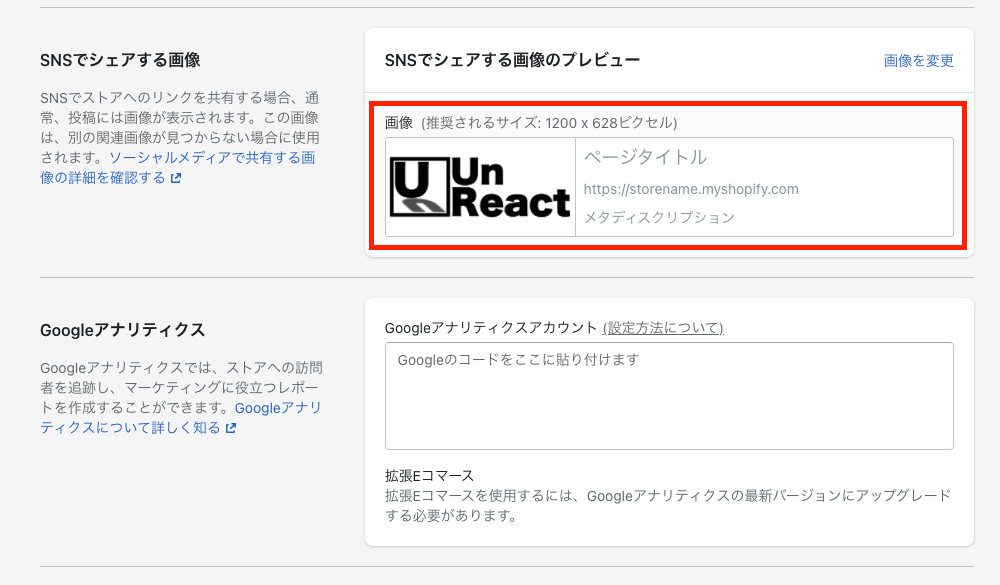Click the 推奨されるサイズ: 1200 x 628ピクセル text
This screenshot has width=1000, height=585.
point(549,122)
